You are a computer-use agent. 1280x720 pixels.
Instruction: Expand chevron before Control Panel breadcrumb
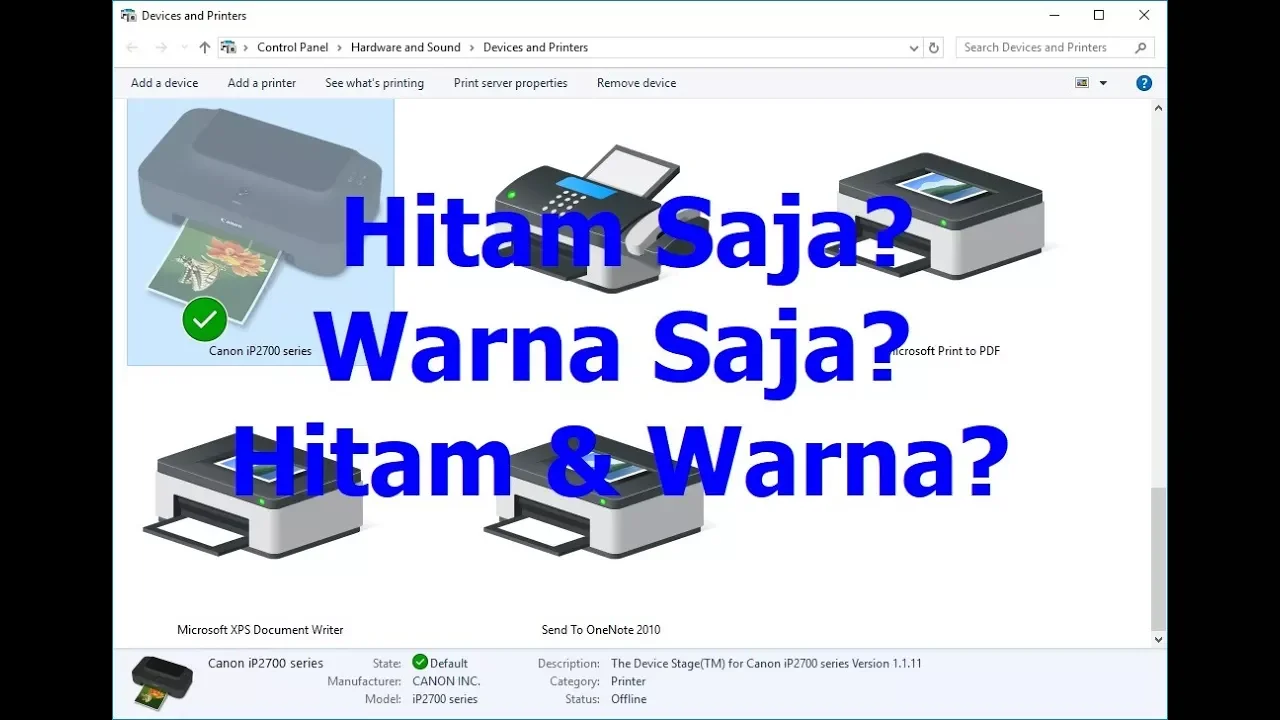click(246, 47)
